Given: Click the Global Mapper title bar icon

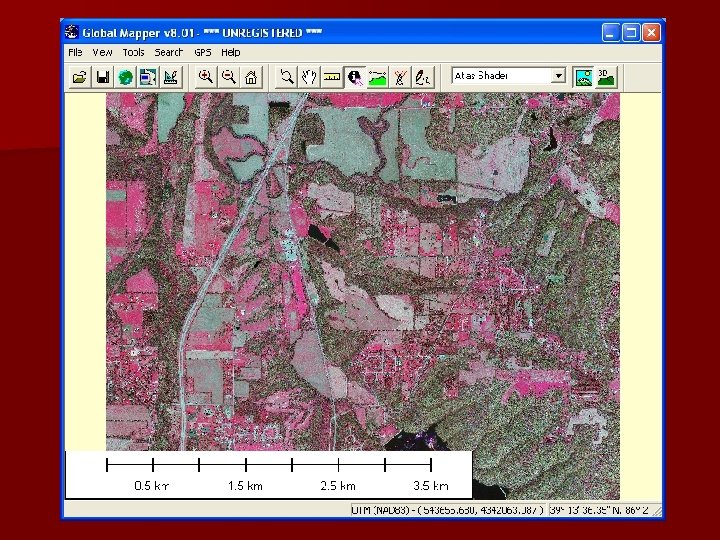Looking at the screenshot, I should tap(71, 33).
